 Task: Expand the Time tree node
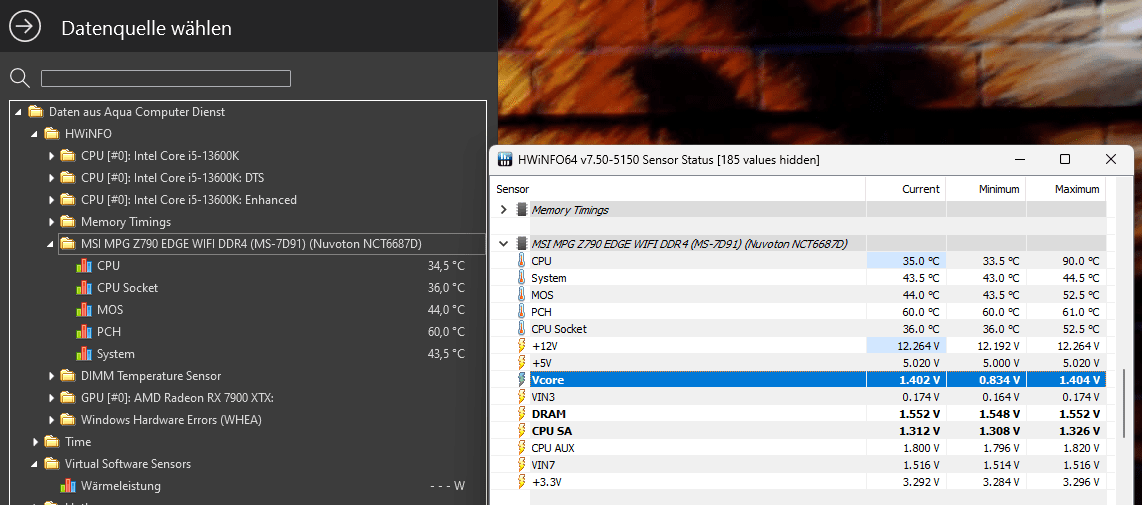pos(36,442)
